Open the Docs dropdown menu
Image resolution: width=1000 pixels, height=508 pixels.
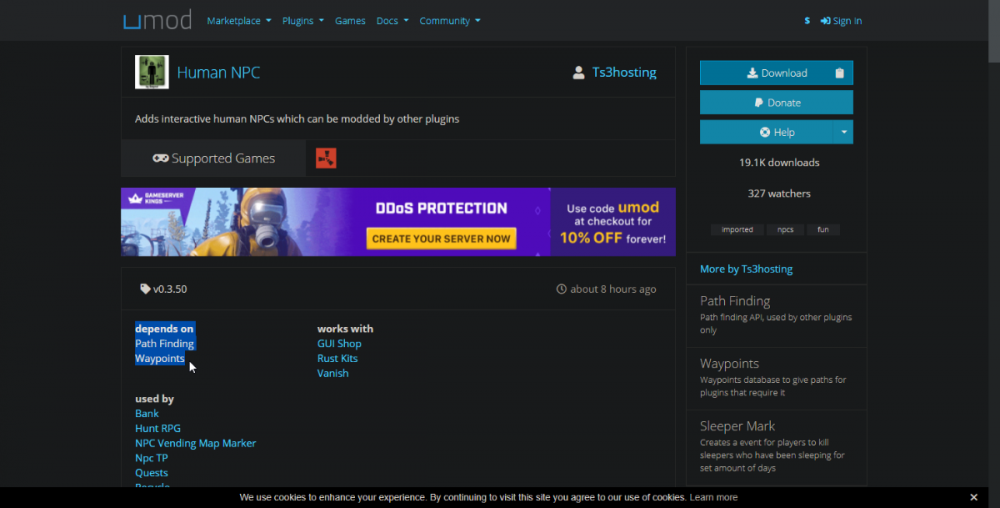tap(392, 21)
